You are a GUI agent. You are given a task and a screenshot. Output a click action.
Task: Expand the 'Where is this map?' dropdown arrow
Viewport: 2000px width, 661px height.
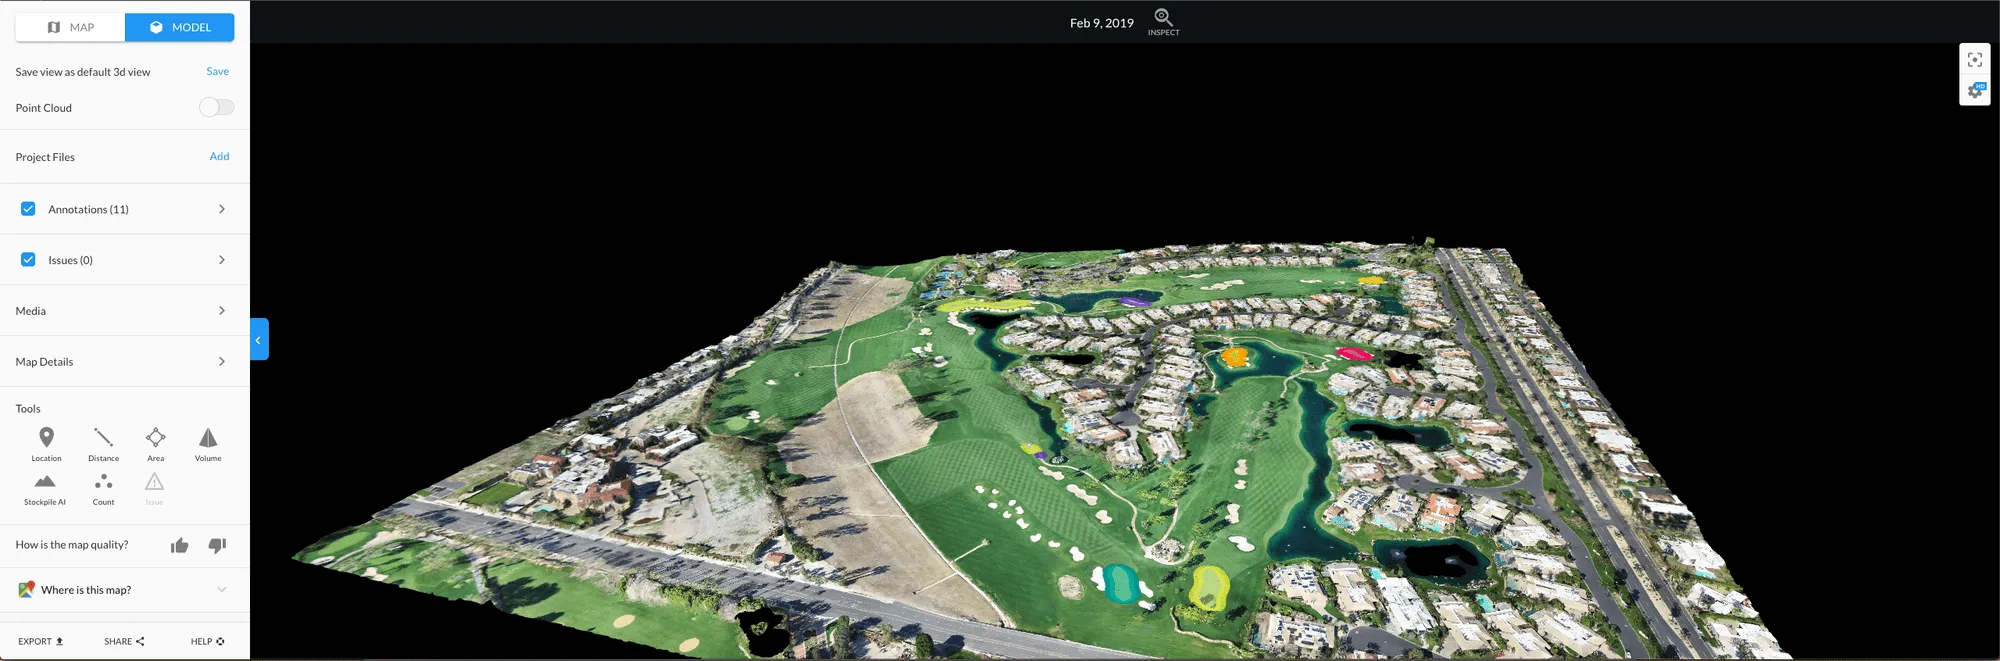(222, 590)
